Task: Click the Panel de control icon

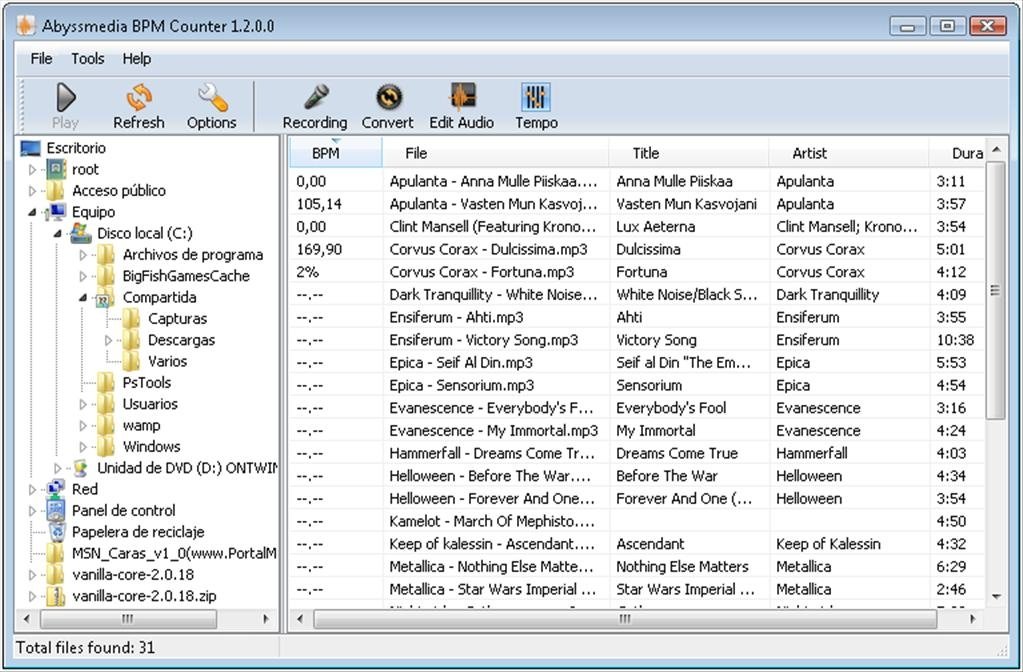Action: pyautogui.click(x=56, y=510)
